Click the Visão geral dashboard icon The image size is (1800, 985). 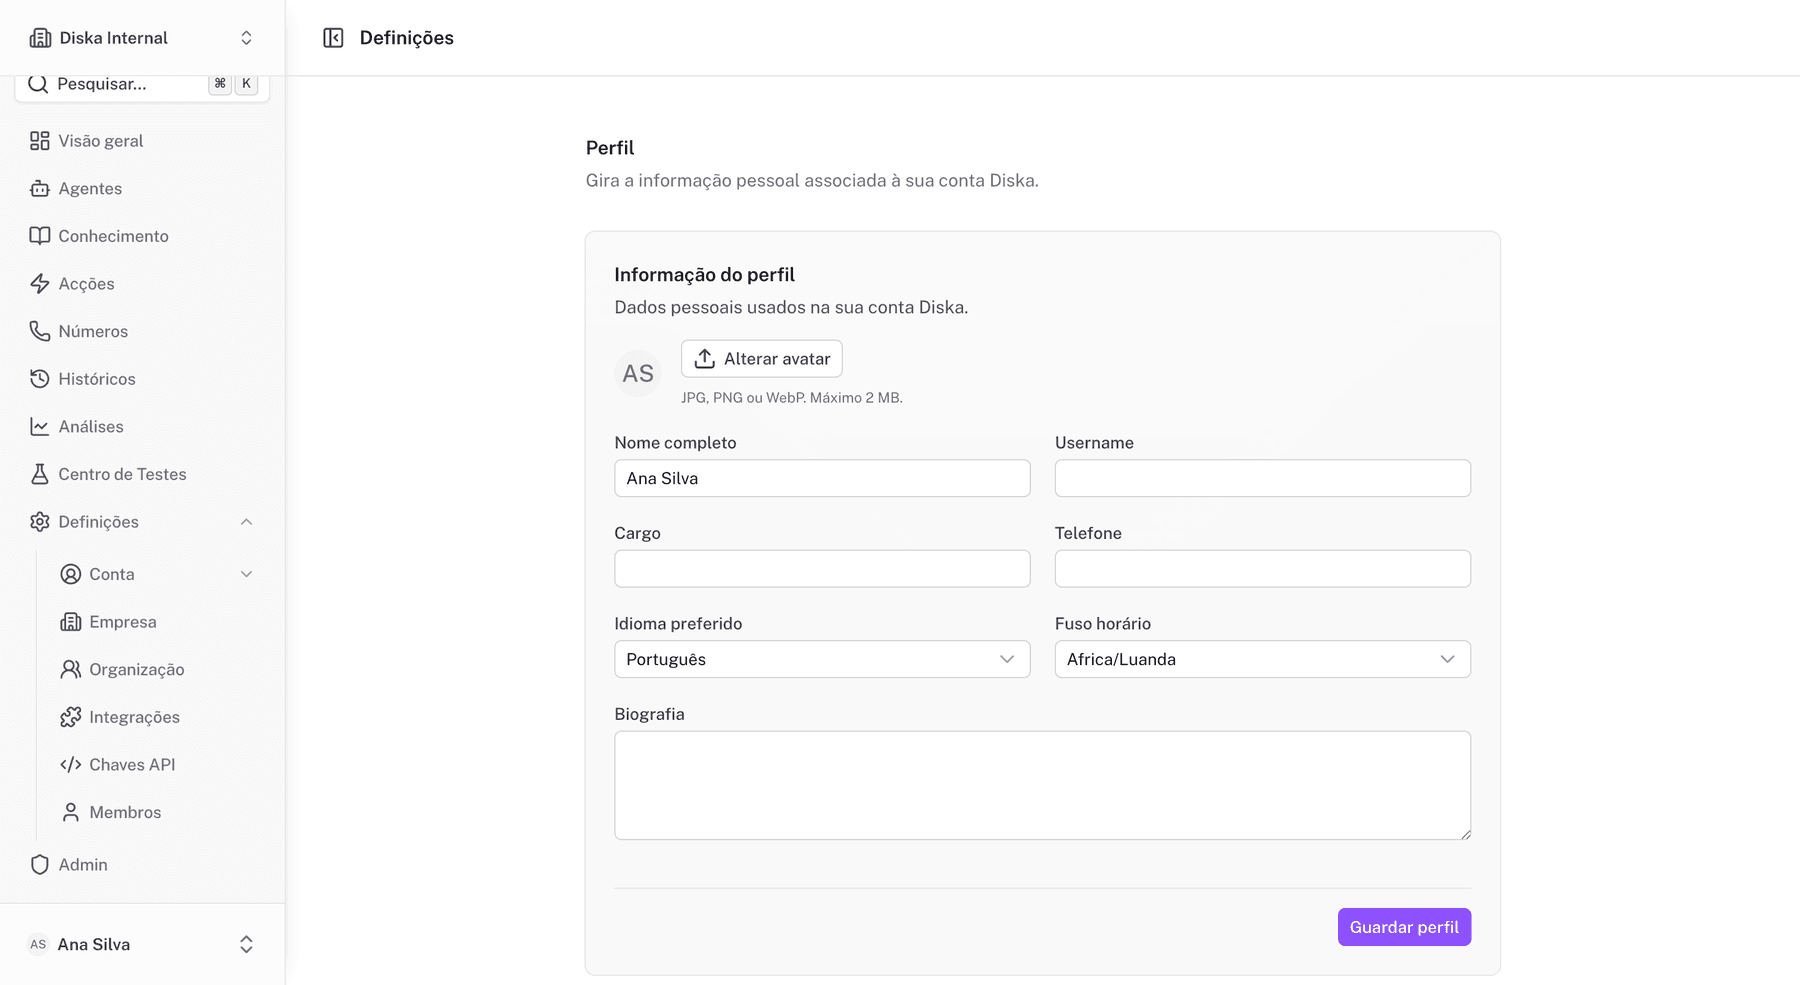40,141
